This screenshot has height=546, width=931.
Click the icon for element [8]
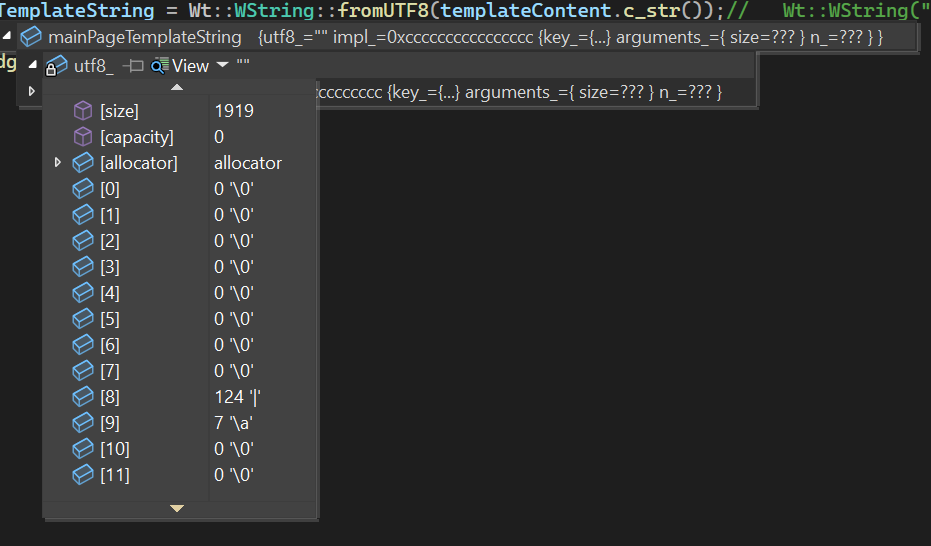83,397
